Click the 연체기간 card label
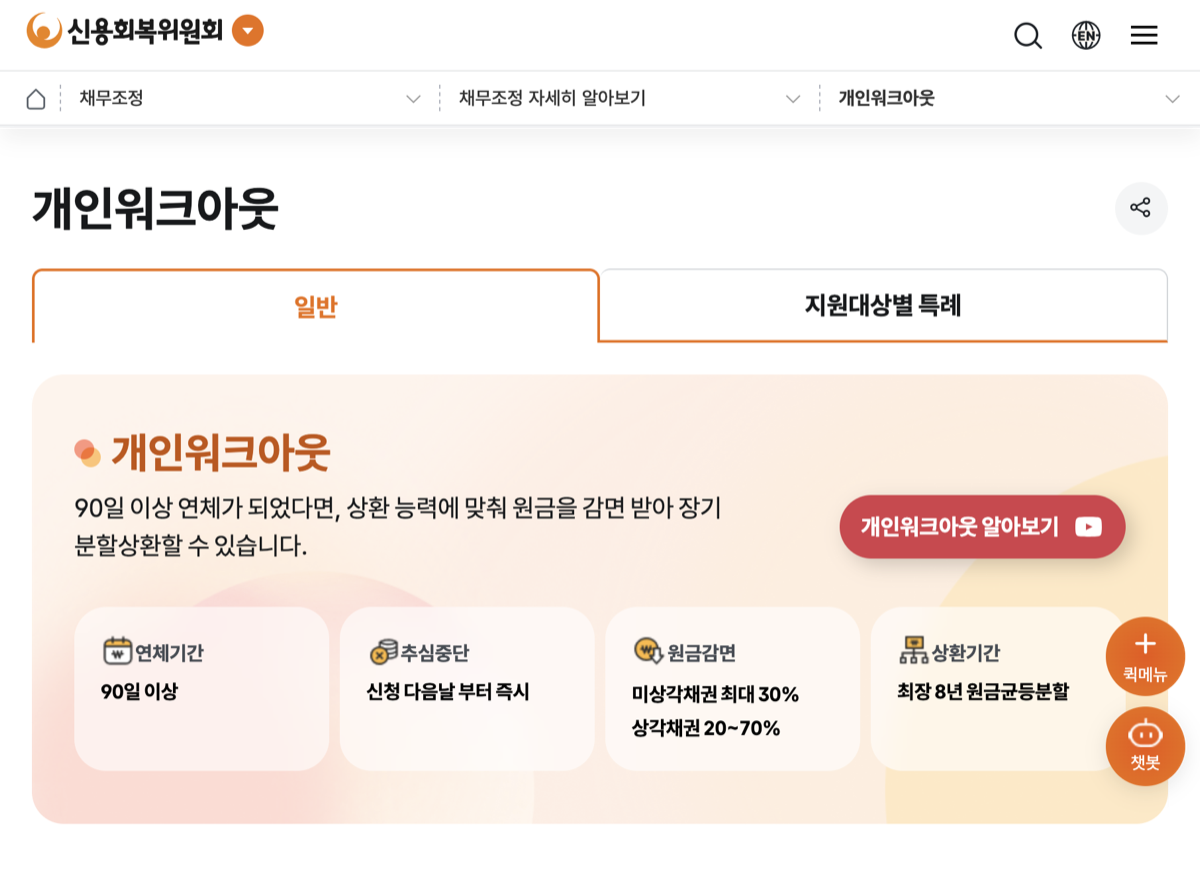The image size is (1200, 892). point(169,653)
